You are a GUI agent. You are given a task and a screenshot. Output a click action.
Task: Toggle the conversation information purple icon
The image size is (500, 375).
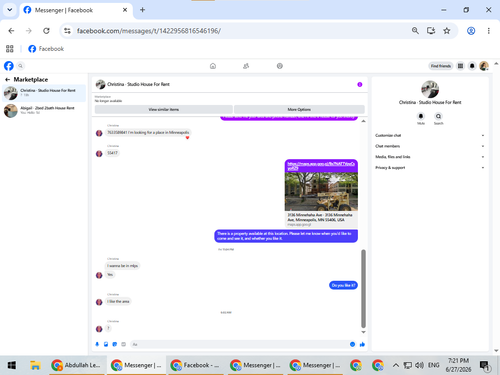point(360,84)
